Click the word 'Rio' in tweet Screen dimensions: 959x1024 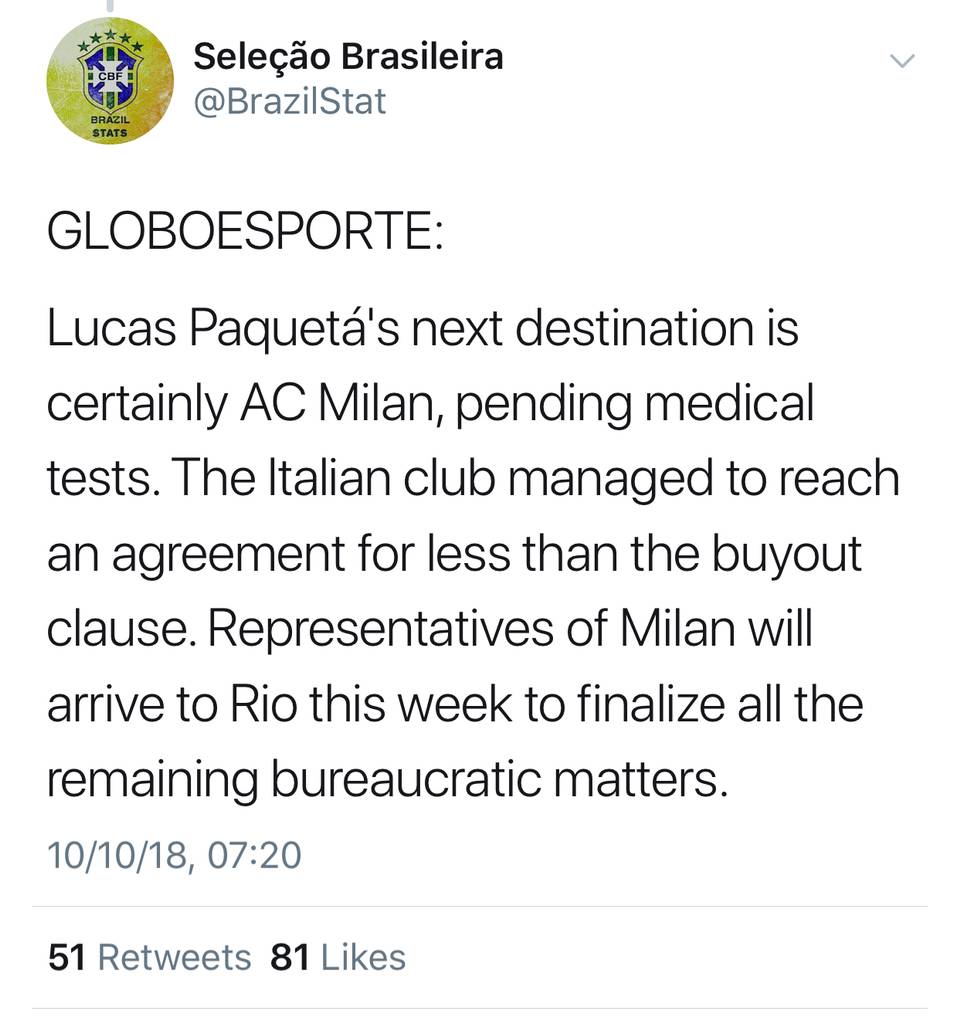262,703
